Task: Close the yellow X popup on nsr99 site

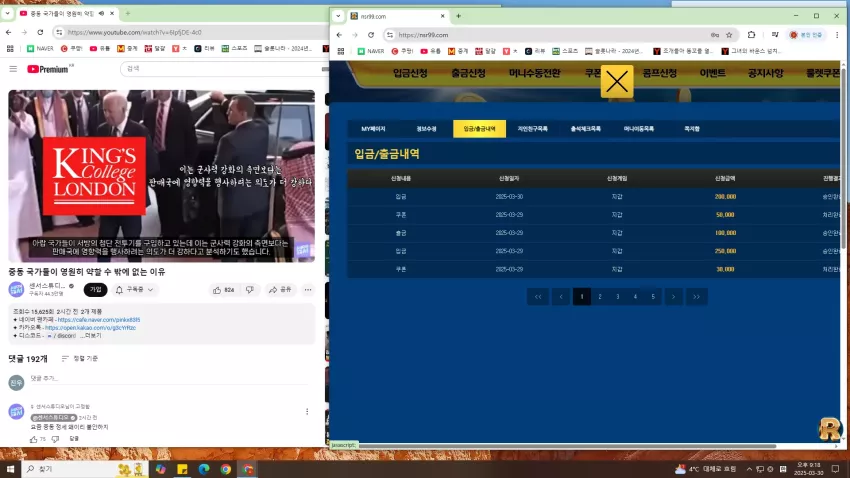Action: [x=617, y=82]
